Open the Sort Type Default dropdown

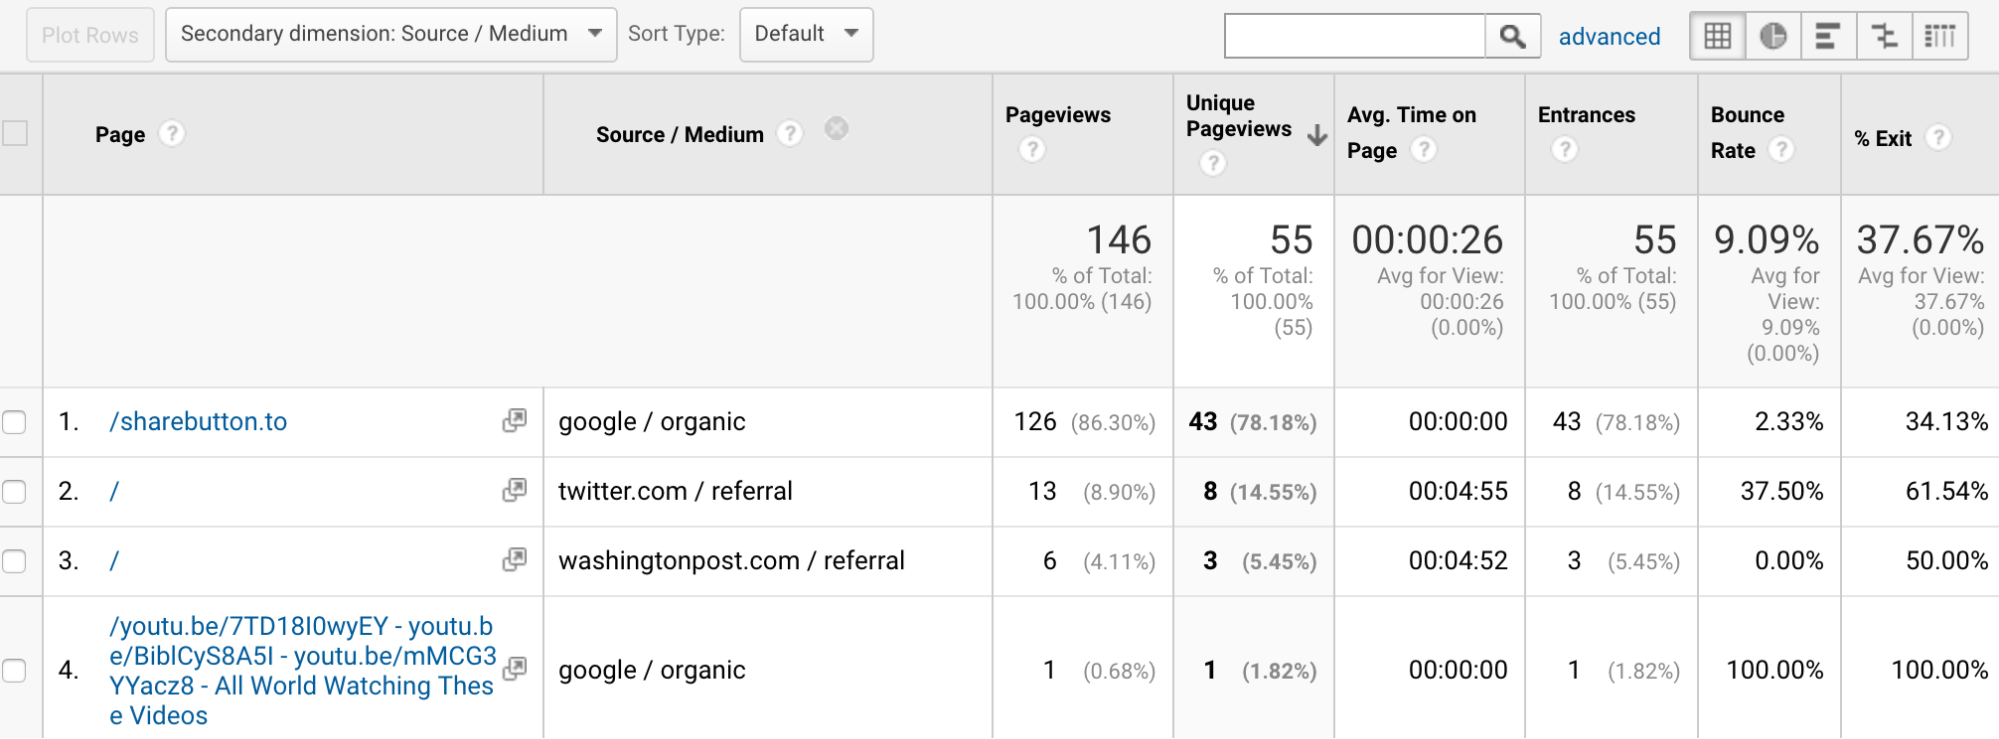tap(806, 34)
